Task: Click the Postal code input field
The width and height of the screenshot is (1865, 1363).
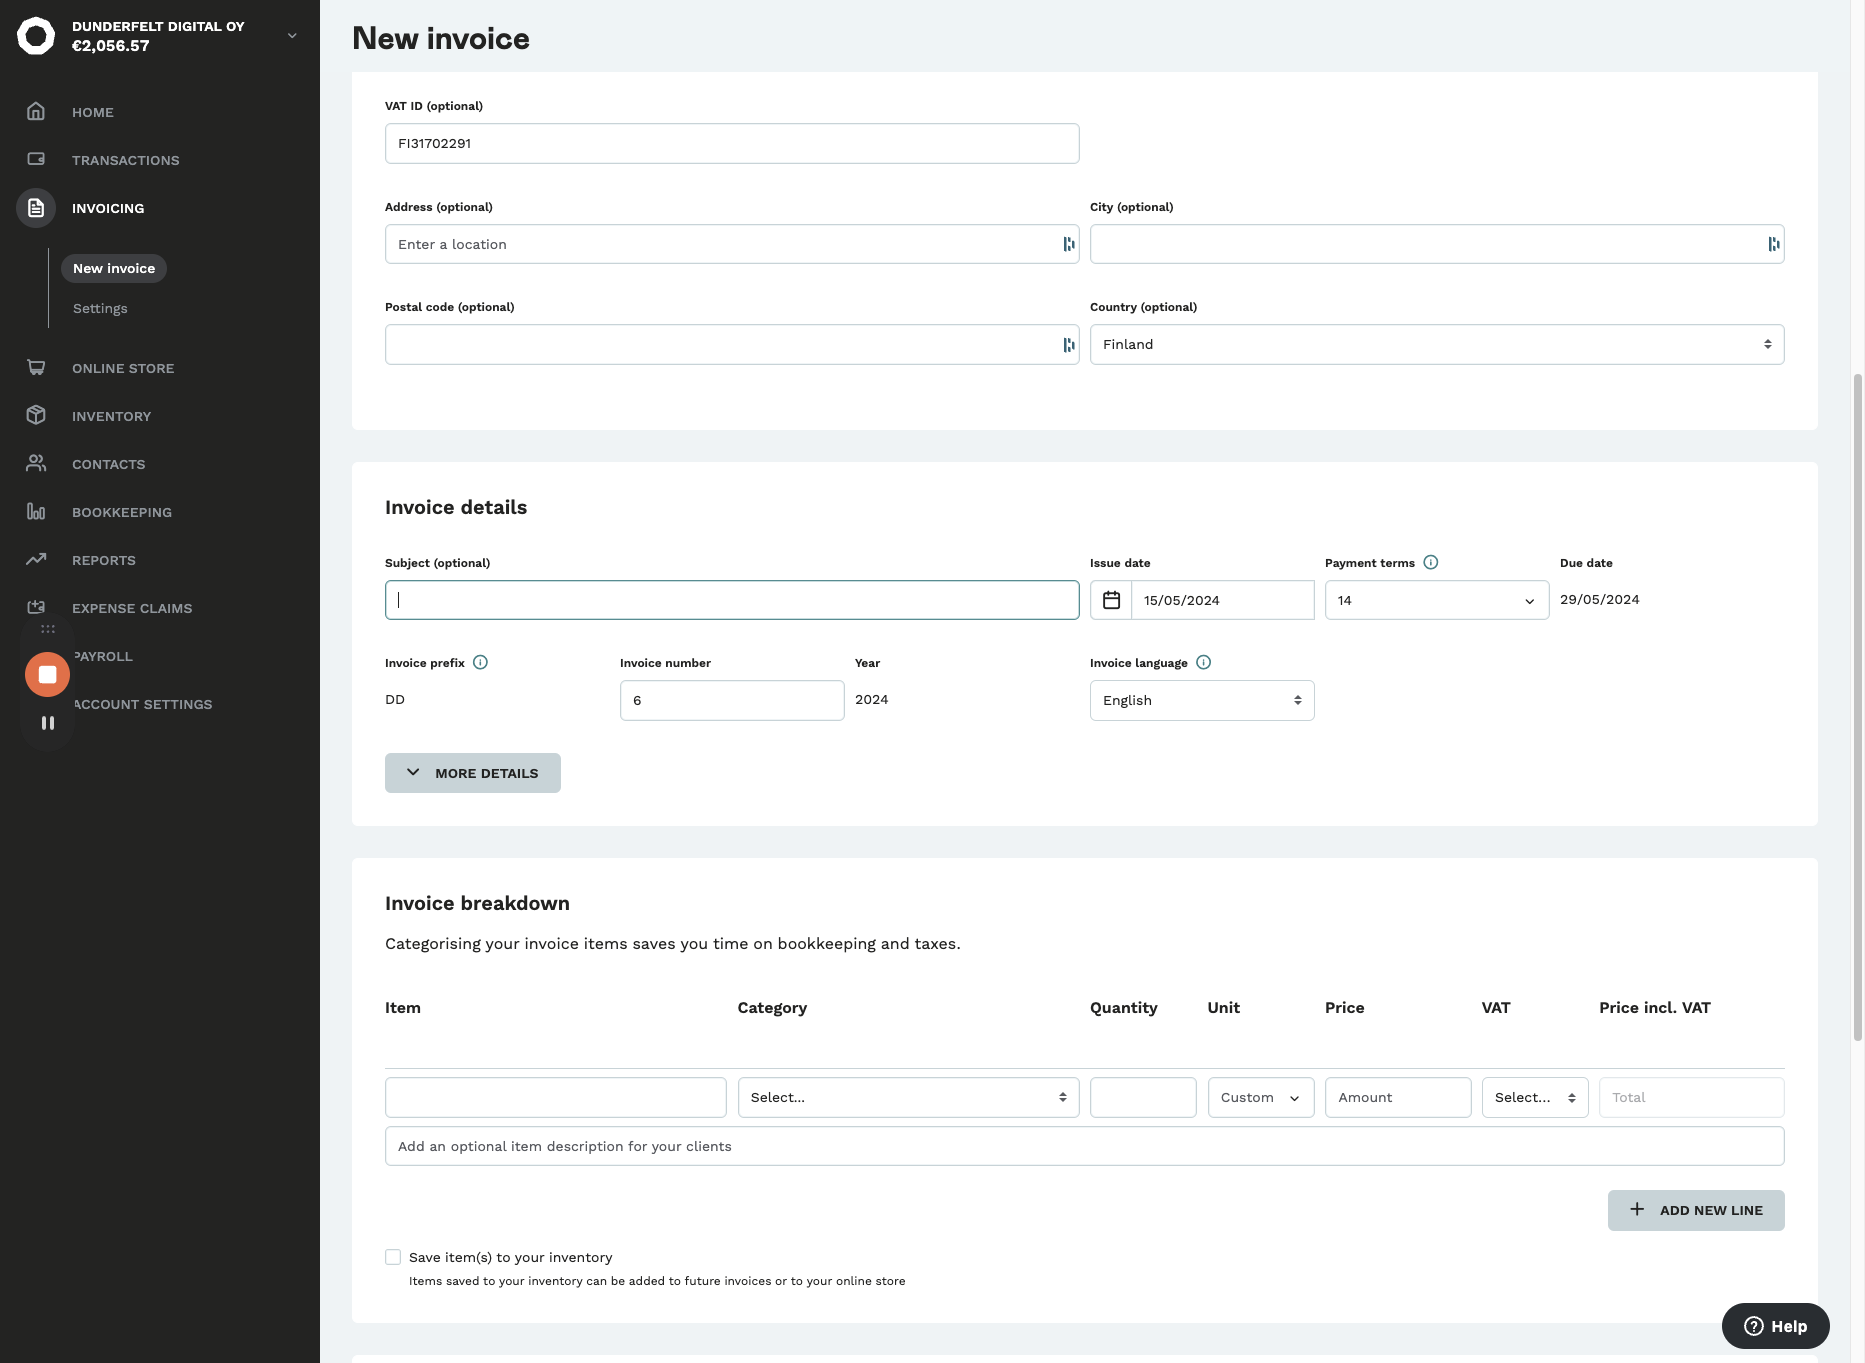Action: (x=732, y=344)
